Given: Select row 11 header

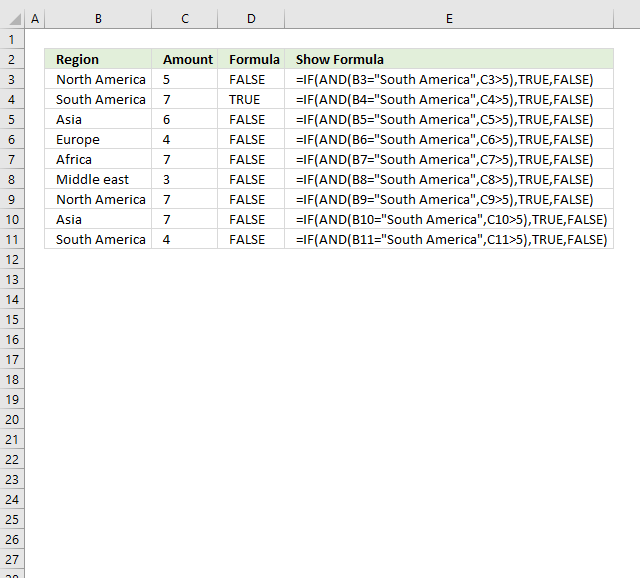Looking at the screenshot, I should (x=12, y=239).
